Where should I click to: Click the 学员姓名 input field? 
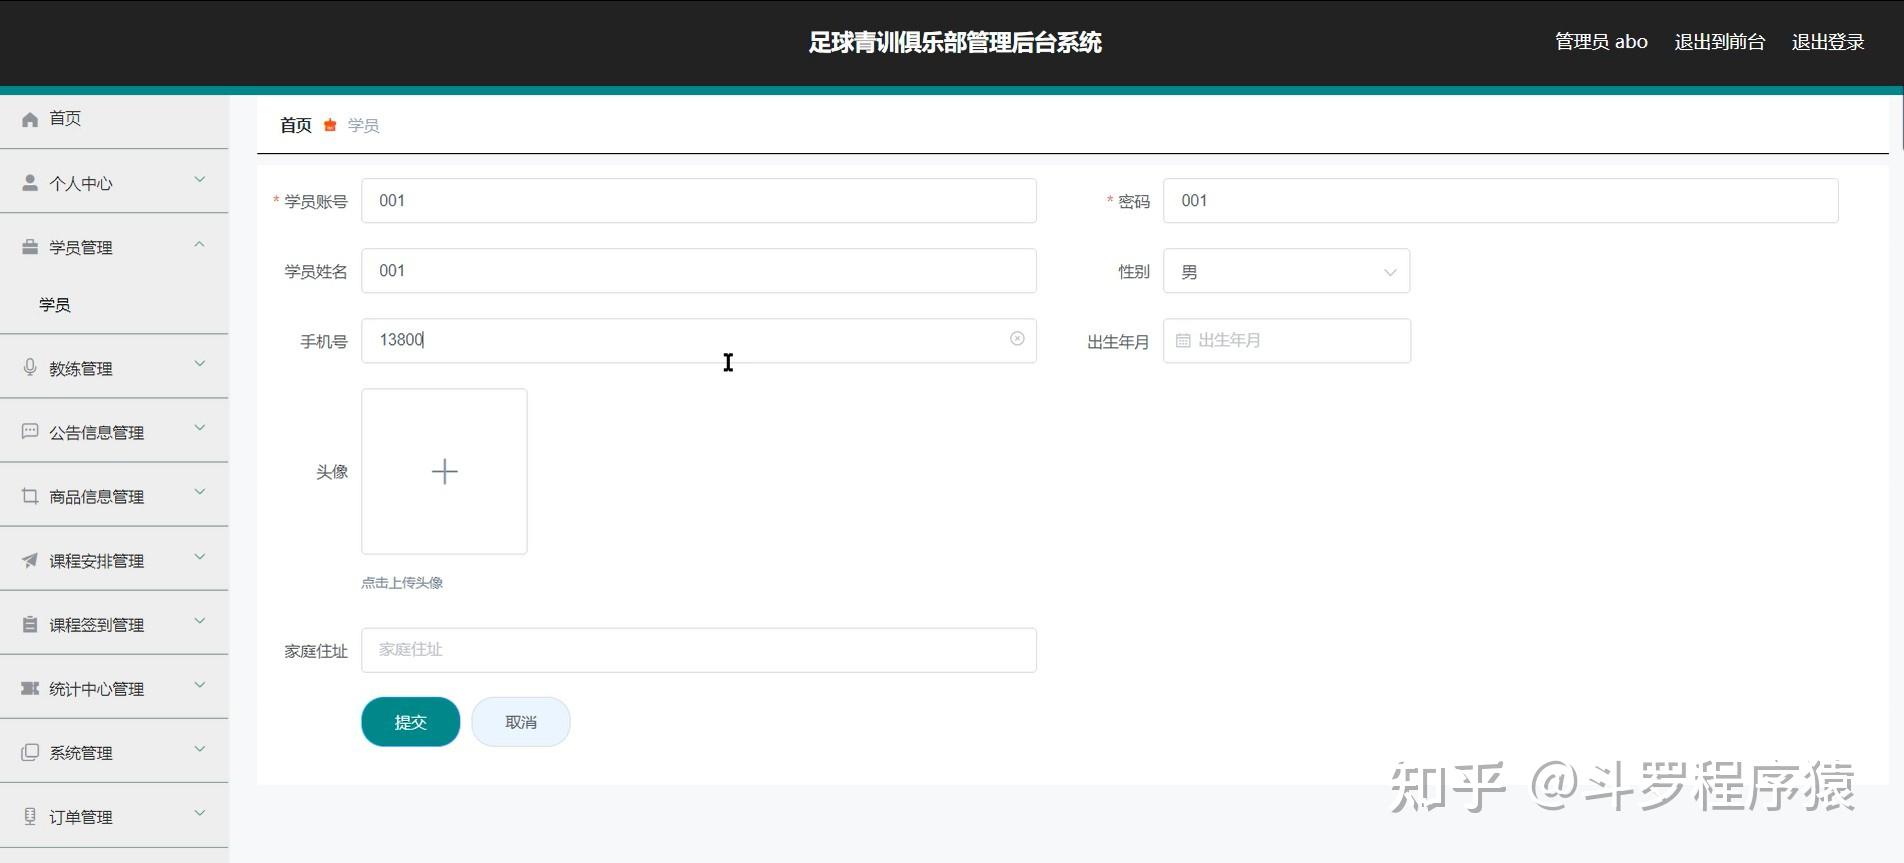[699, 271]
